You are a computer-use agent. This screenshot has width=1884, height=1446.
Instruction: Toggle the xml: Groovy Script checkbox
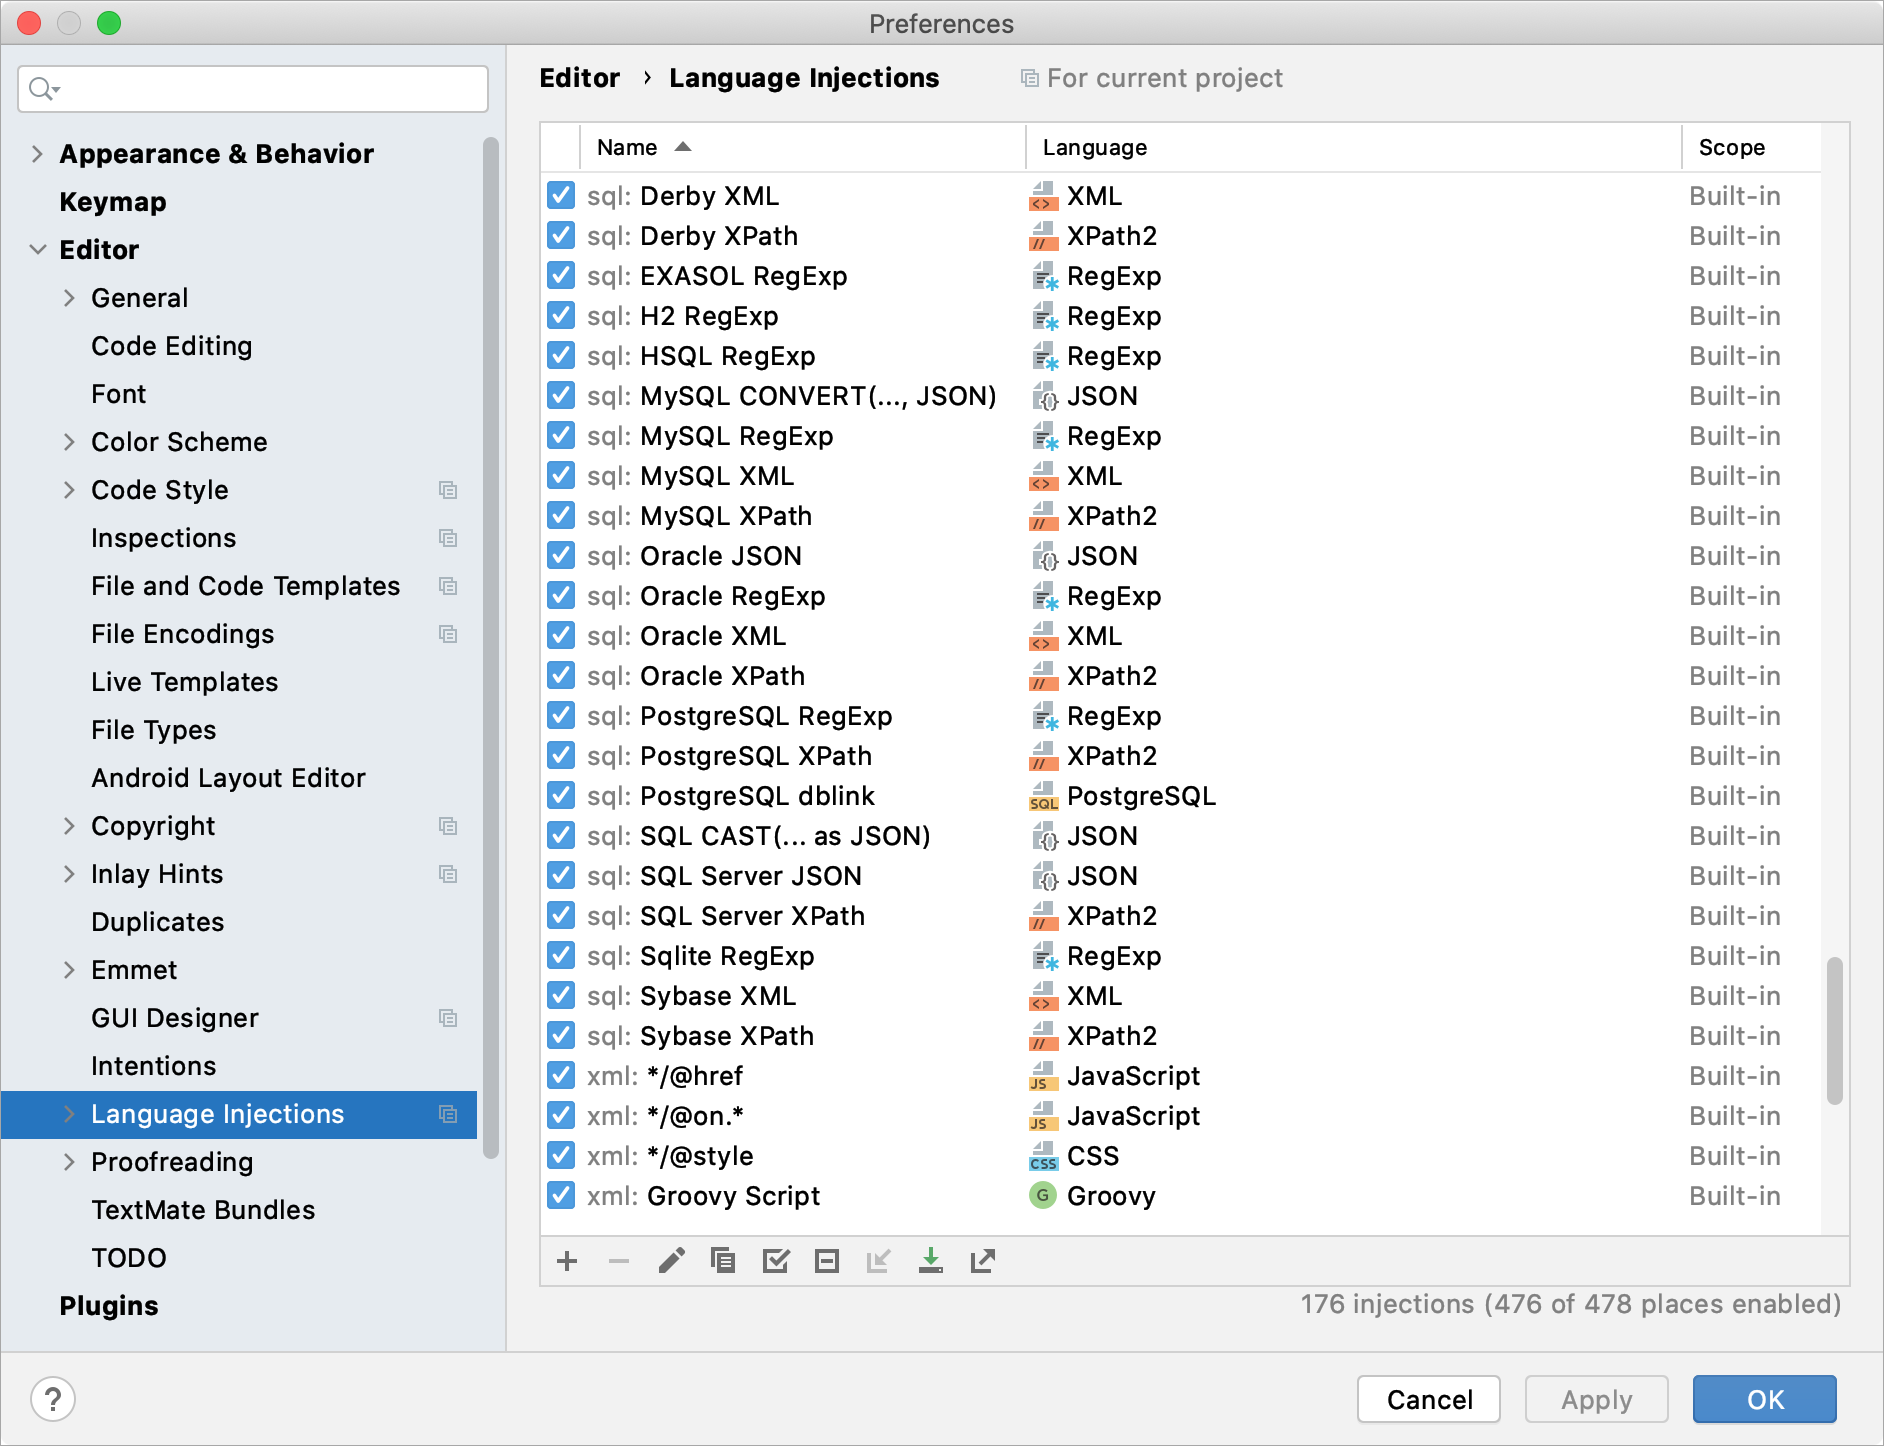[561, 1195]
